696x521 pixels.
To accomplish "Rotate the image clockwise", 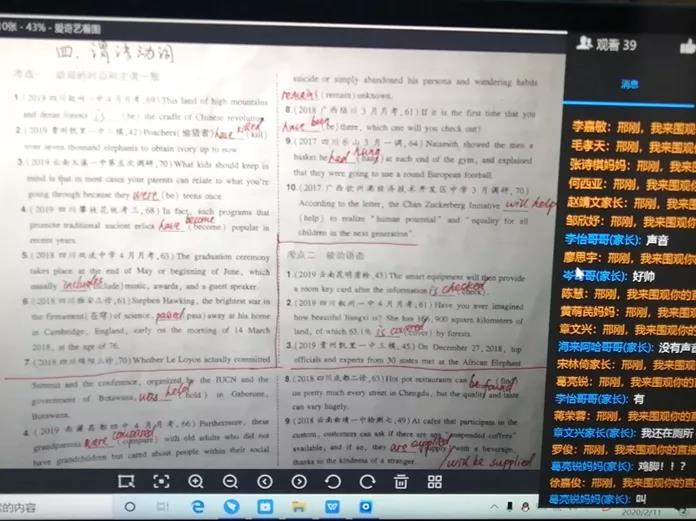I will click(x=367, y=481).
